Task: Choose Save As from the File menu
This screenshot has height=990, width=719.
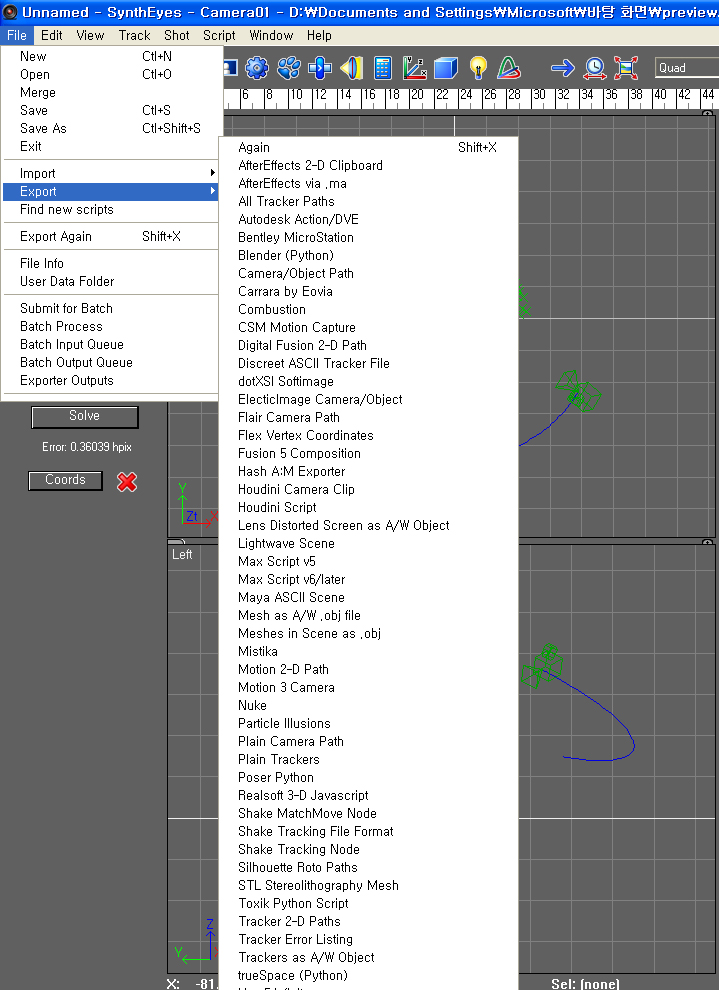Action: (x=110, y=128)
